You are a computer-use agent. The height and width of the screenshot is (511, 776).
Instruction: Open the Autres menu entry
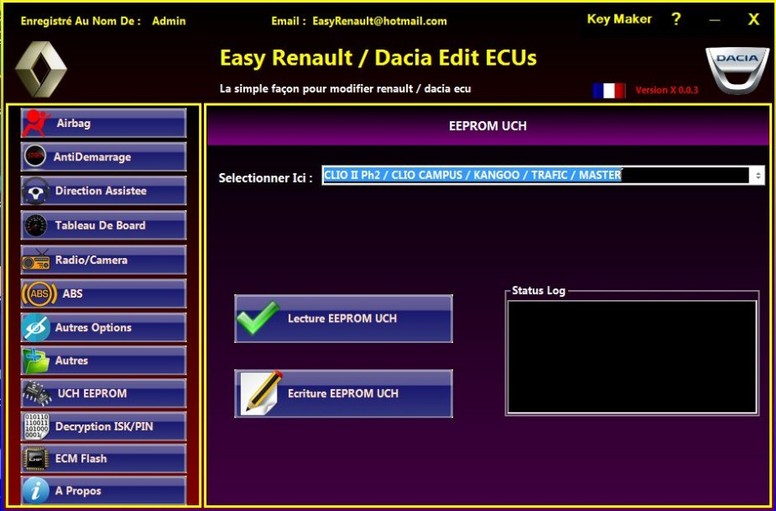[103, 361]
